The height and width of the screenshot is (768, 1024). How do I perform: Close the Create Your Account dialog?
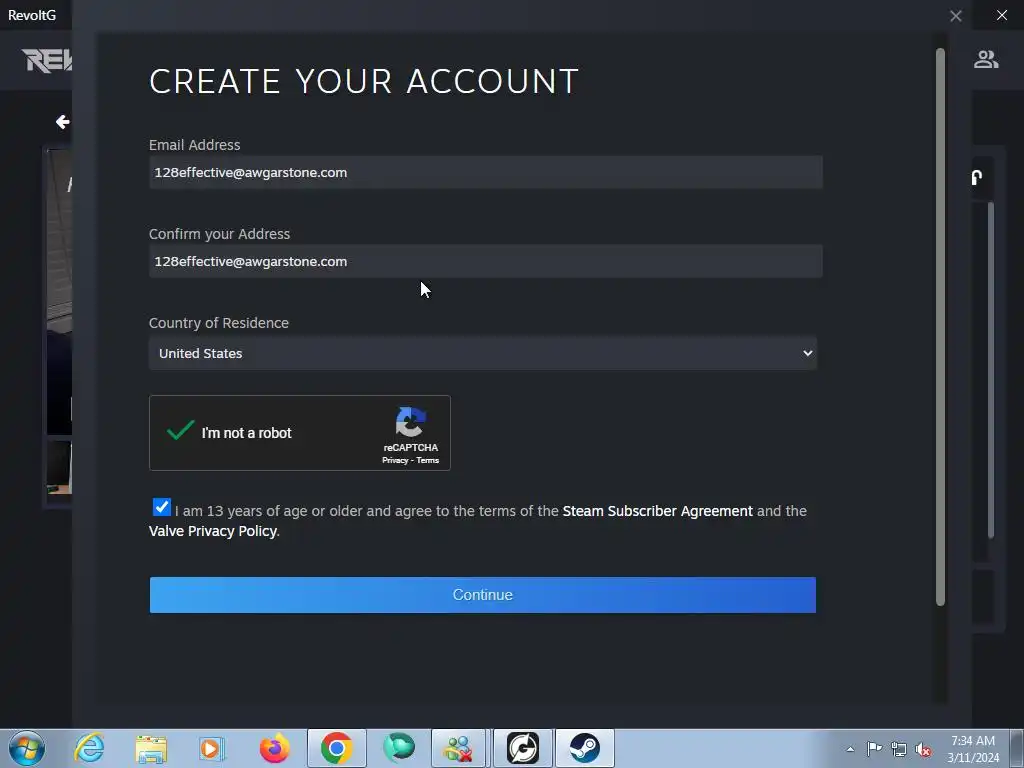[x=955, y=16]
